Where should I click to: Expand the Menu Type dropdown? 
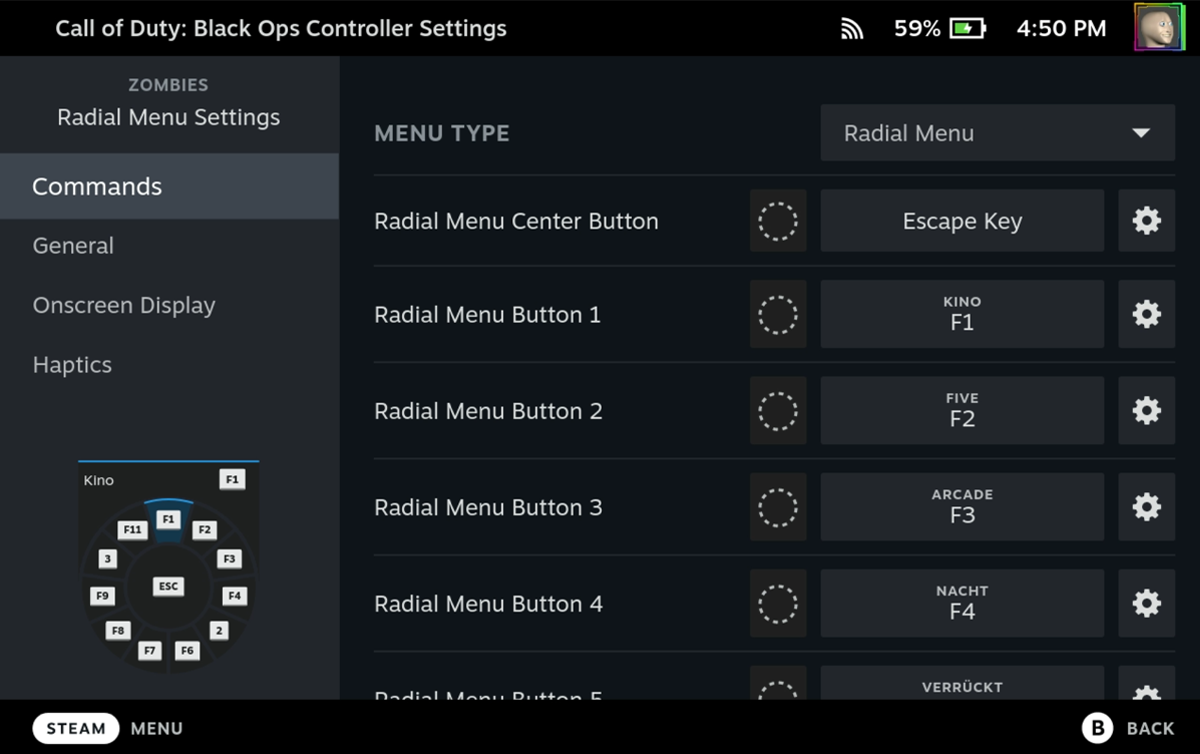point(997,133)
